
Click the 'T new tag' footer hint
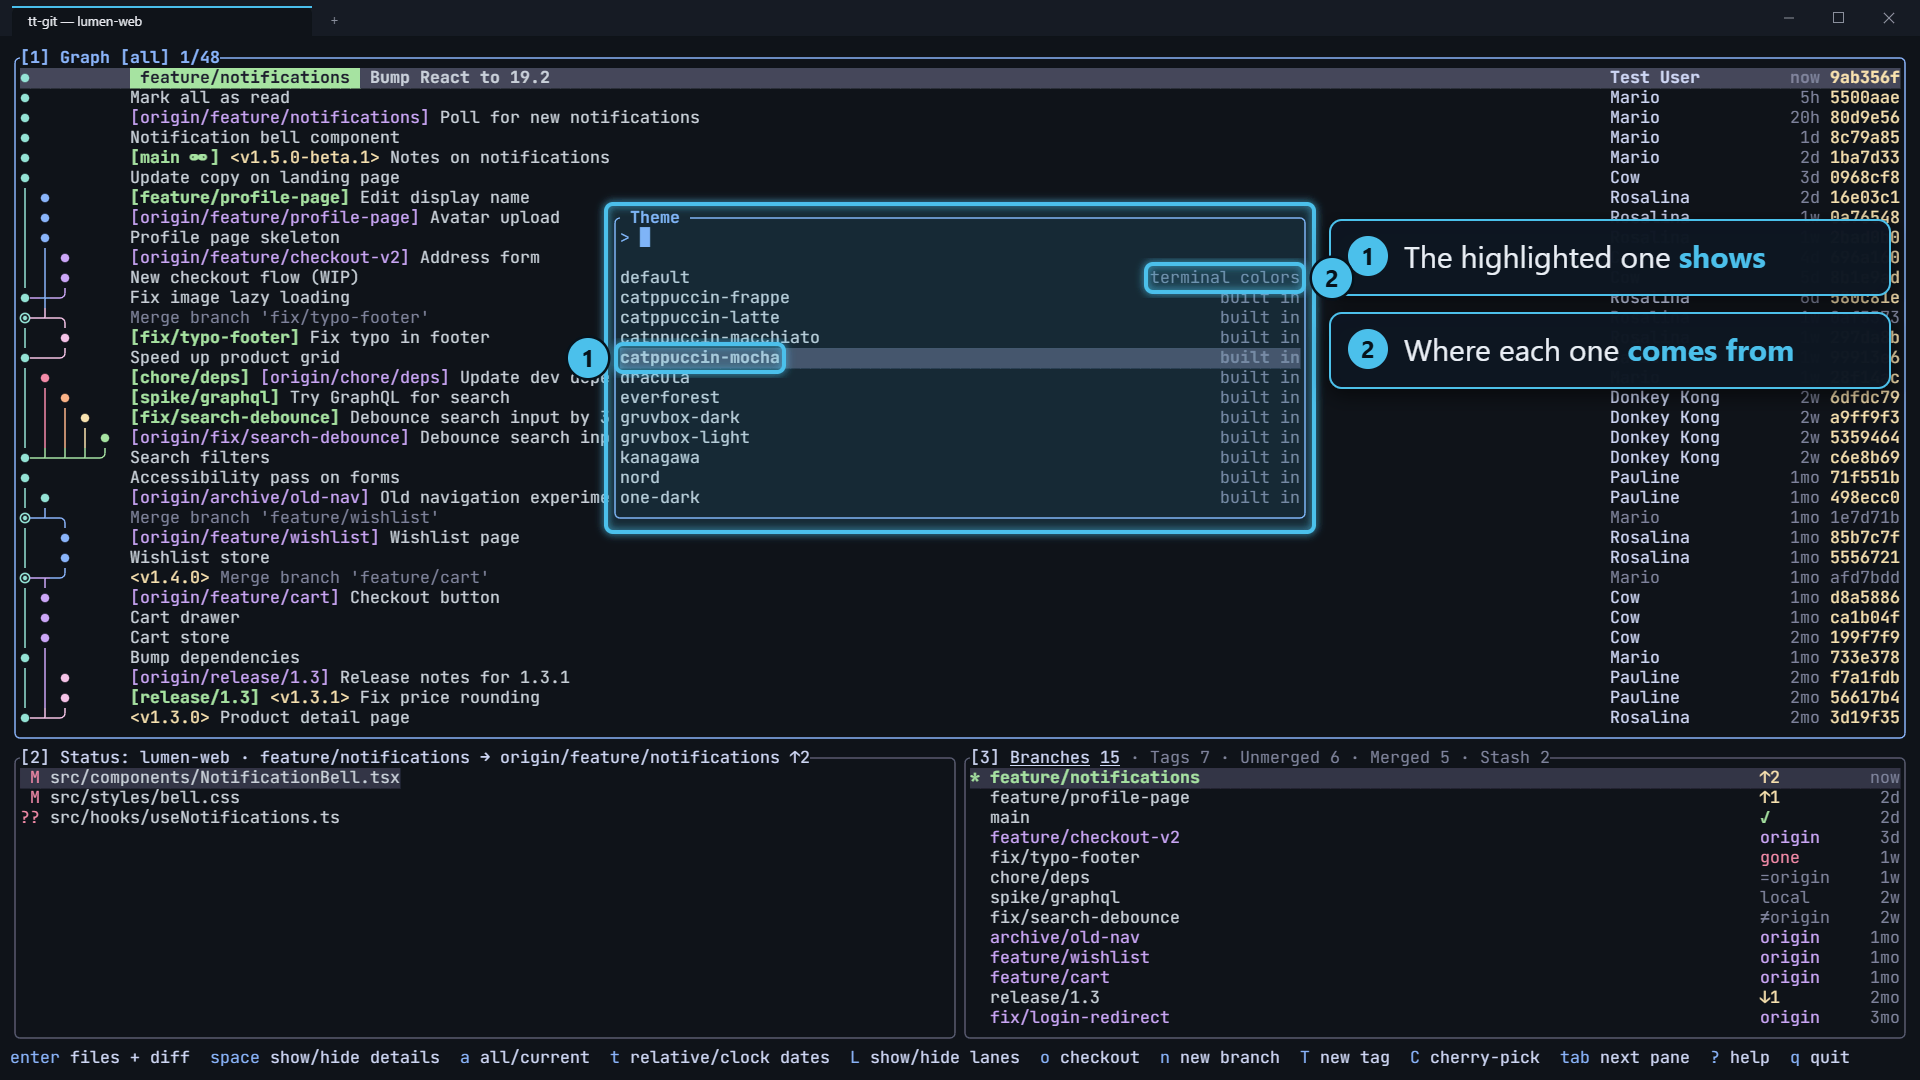tap(1345, 1057)
